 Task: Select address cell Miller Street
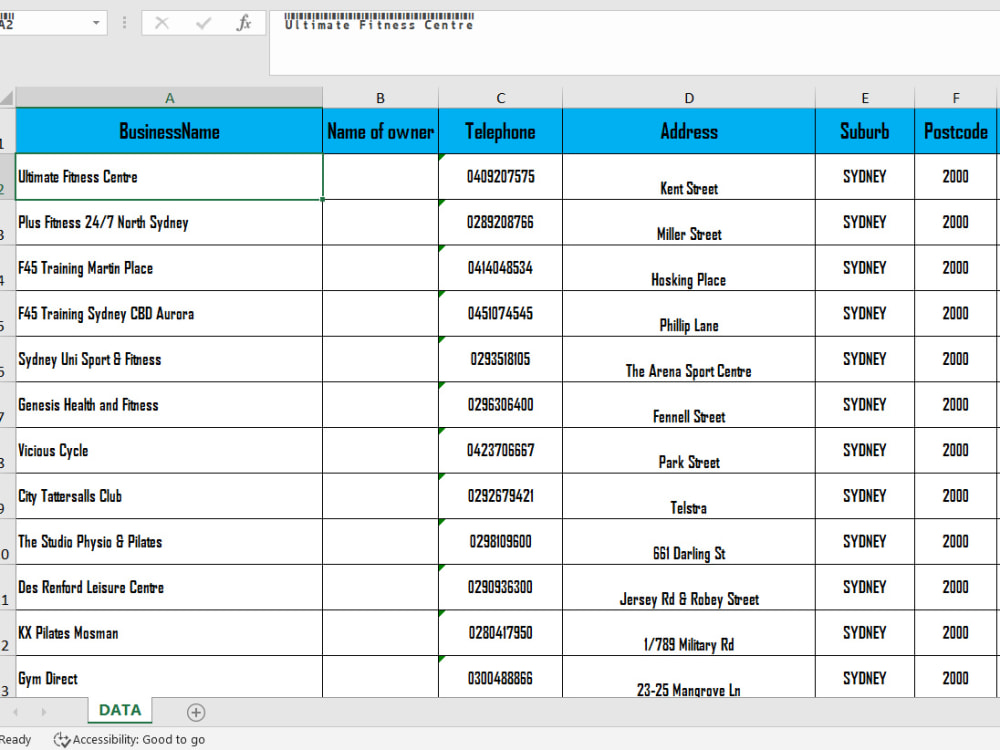pos(689,223)
